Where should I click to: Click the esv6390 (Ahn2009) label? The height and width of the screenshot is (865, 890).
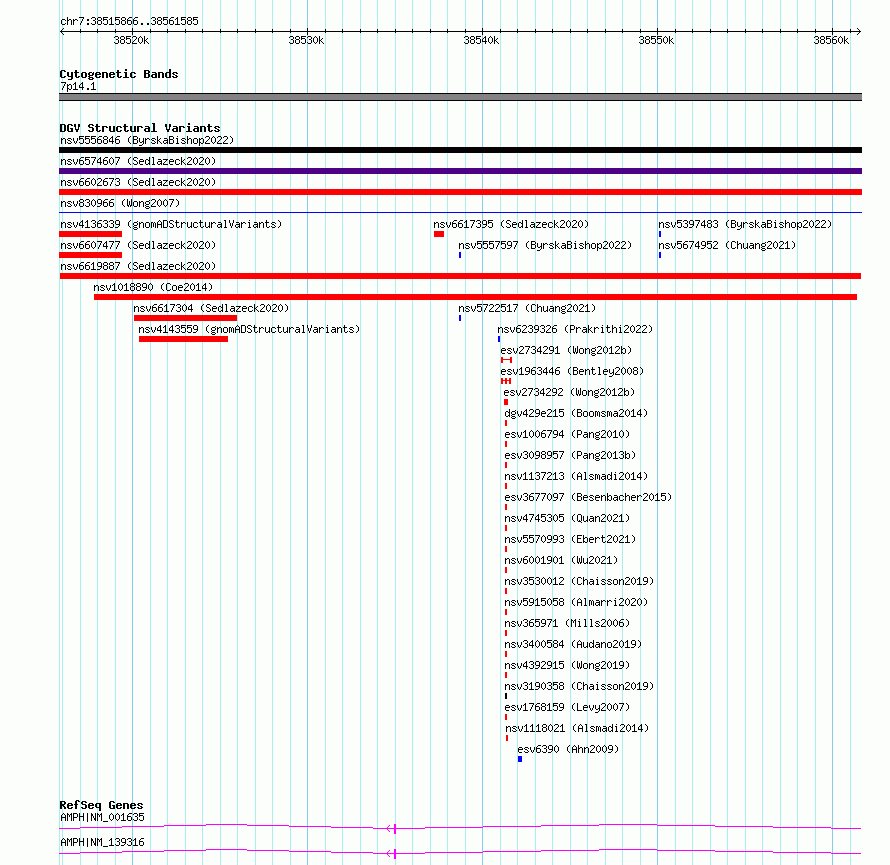pyautogui.click(x=568, y=749)
